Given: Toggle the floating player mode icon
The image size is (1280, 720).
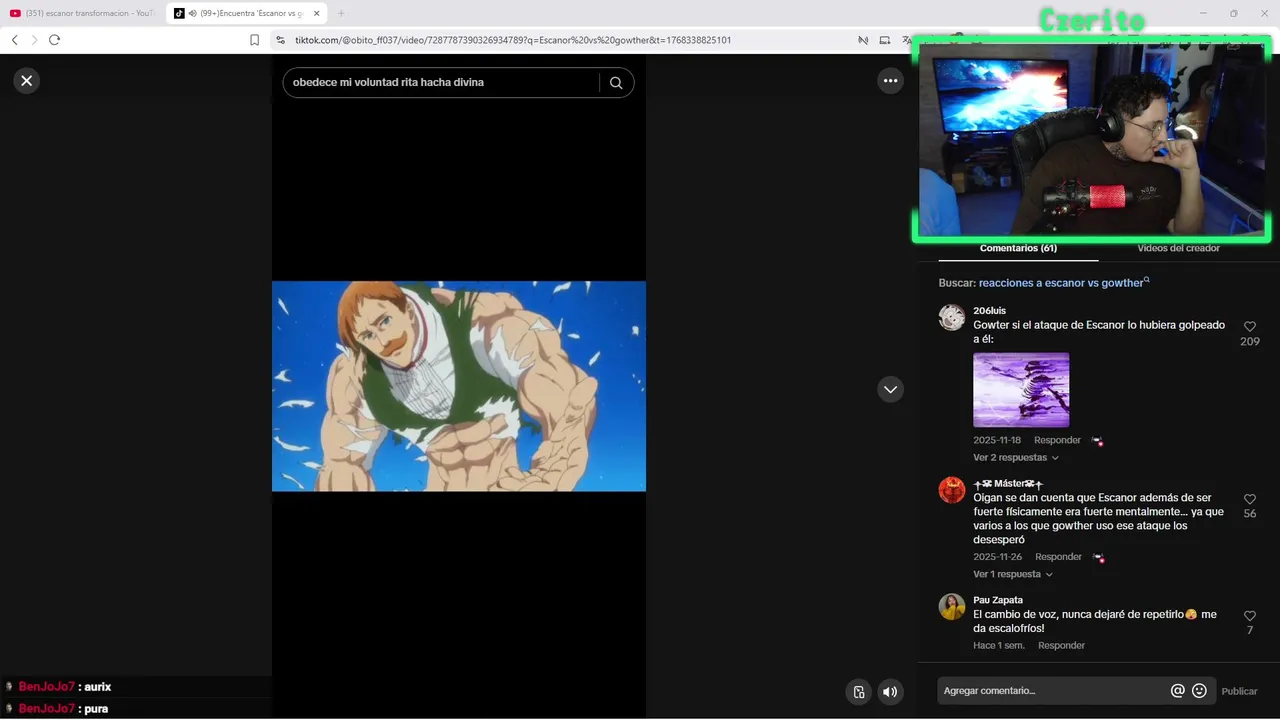Looking at the screenshot, I should click(x=858, y=692).
